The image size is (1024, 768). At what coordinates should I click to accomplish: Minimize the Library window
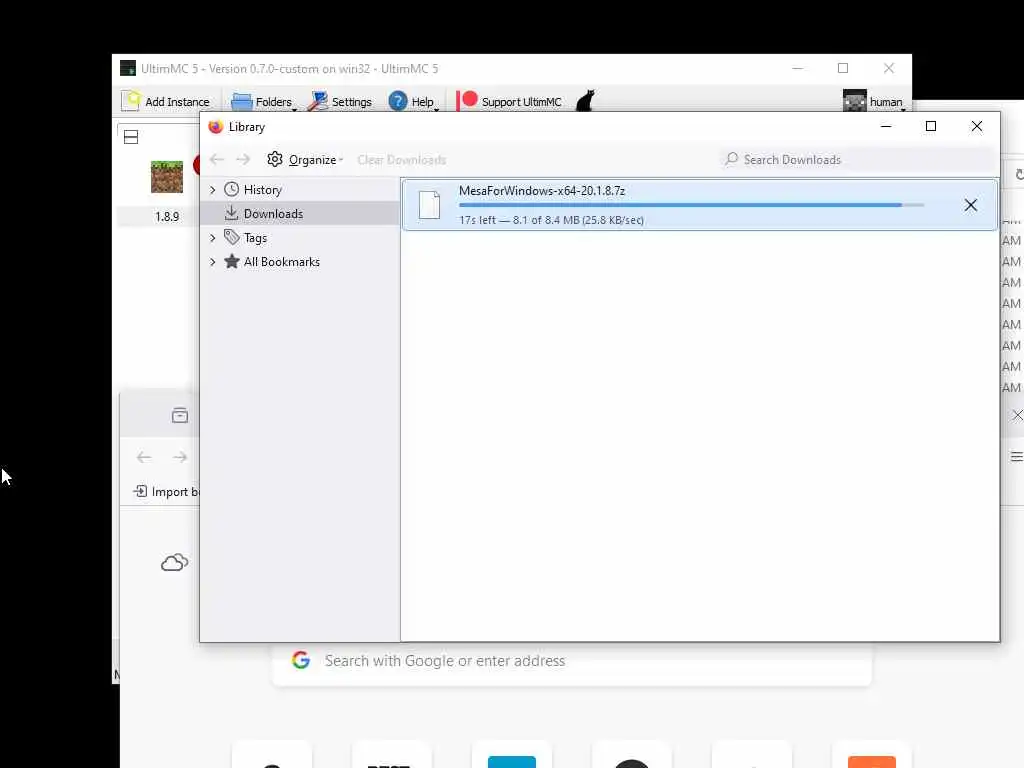click(886, 126)
